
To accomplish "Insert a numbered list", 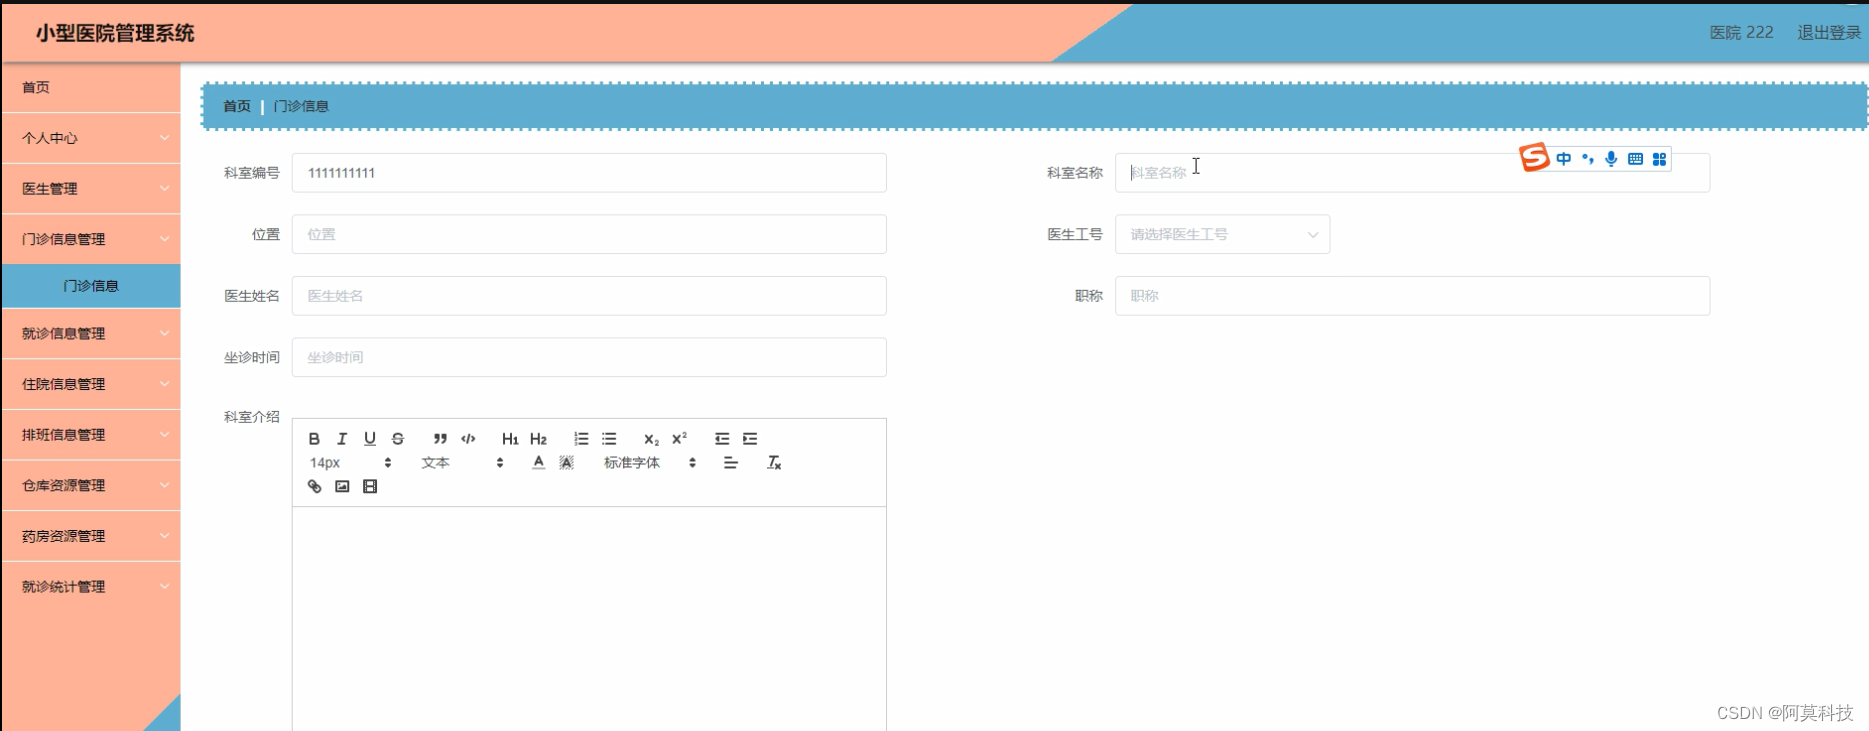I will coord(581,439).
